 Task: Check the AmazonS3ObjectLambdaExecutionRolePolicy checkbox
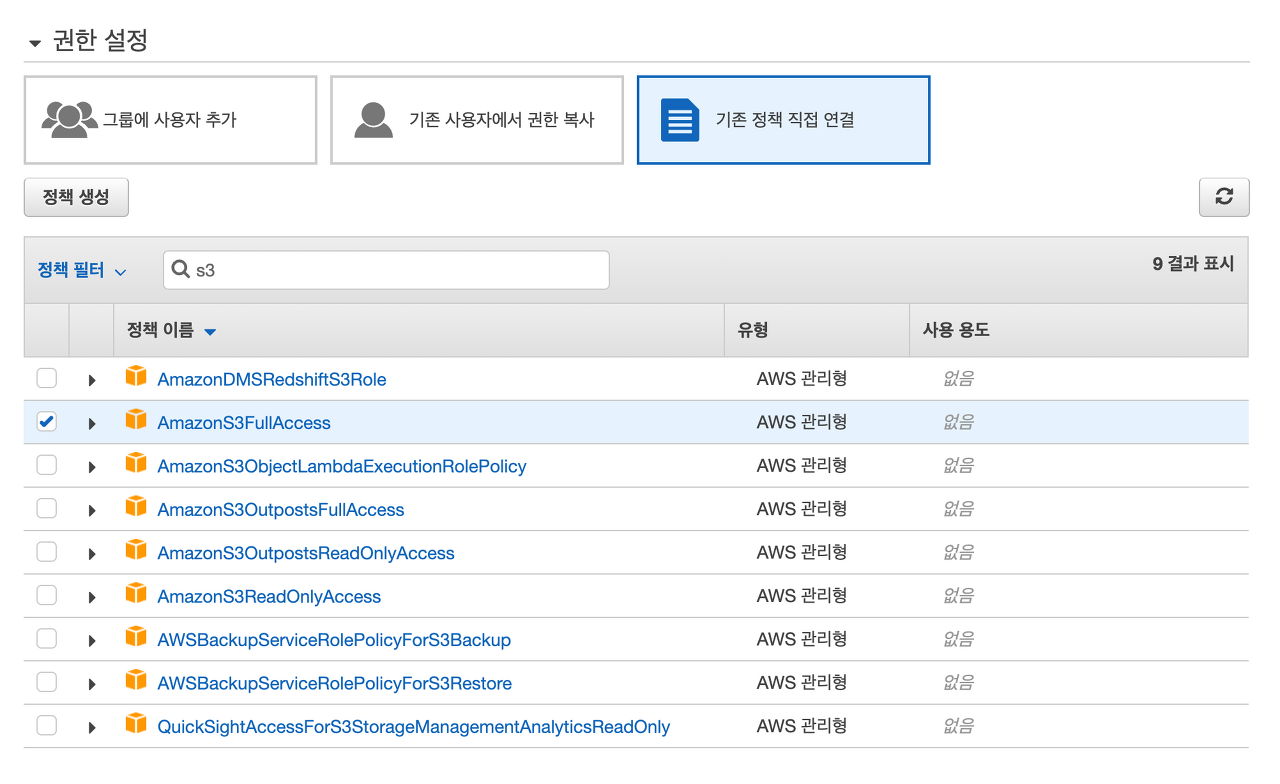point(47,465)
